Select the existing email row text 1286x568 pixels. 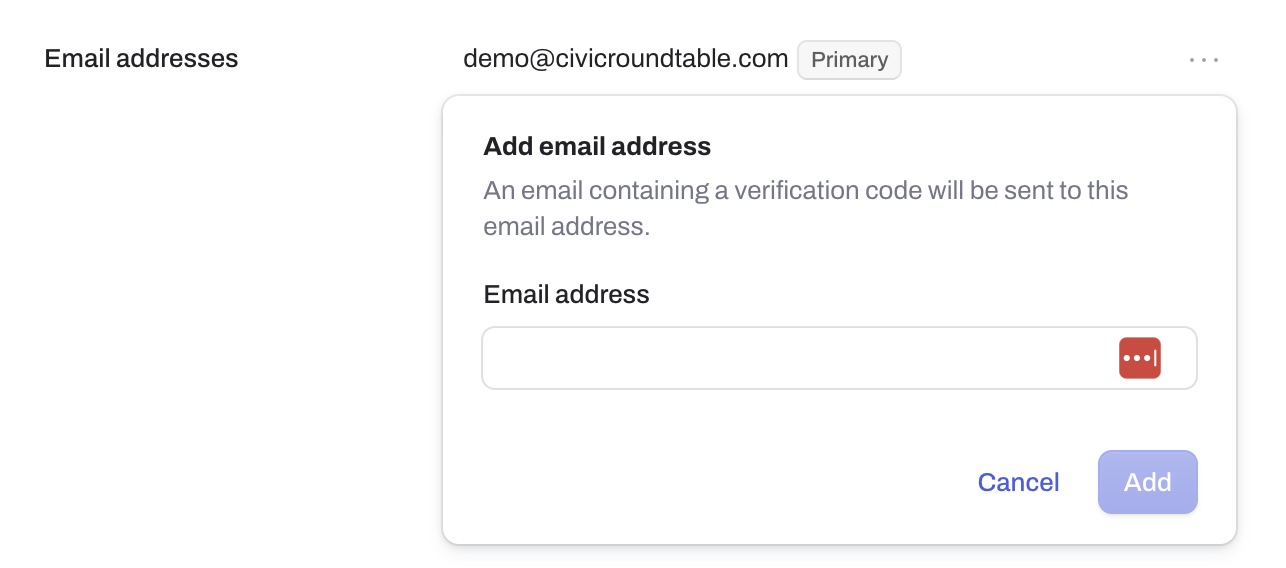pos(626,59)
